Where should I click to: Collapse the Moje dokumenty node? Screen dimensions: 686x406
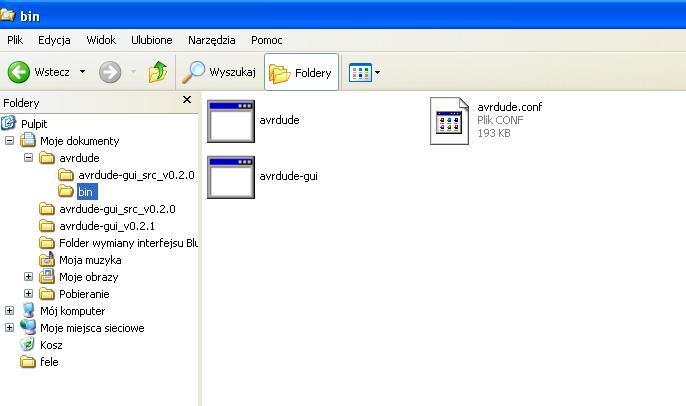(x=9, y=141)
